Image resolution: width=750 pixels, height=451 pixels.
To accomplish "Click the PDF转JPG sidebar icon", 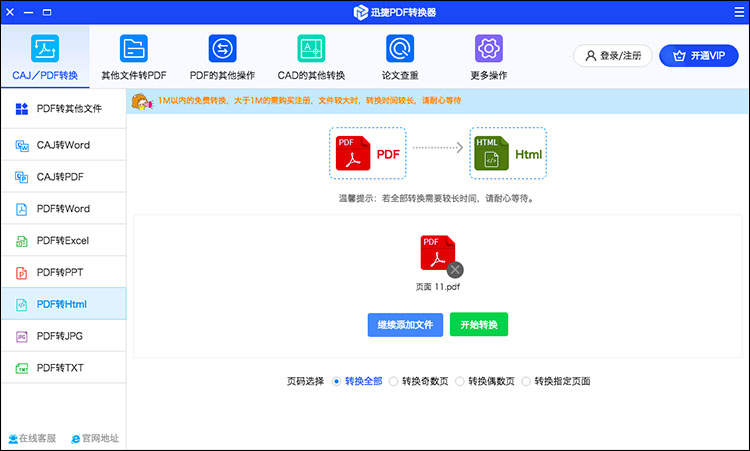I will [x=22, y=337].
